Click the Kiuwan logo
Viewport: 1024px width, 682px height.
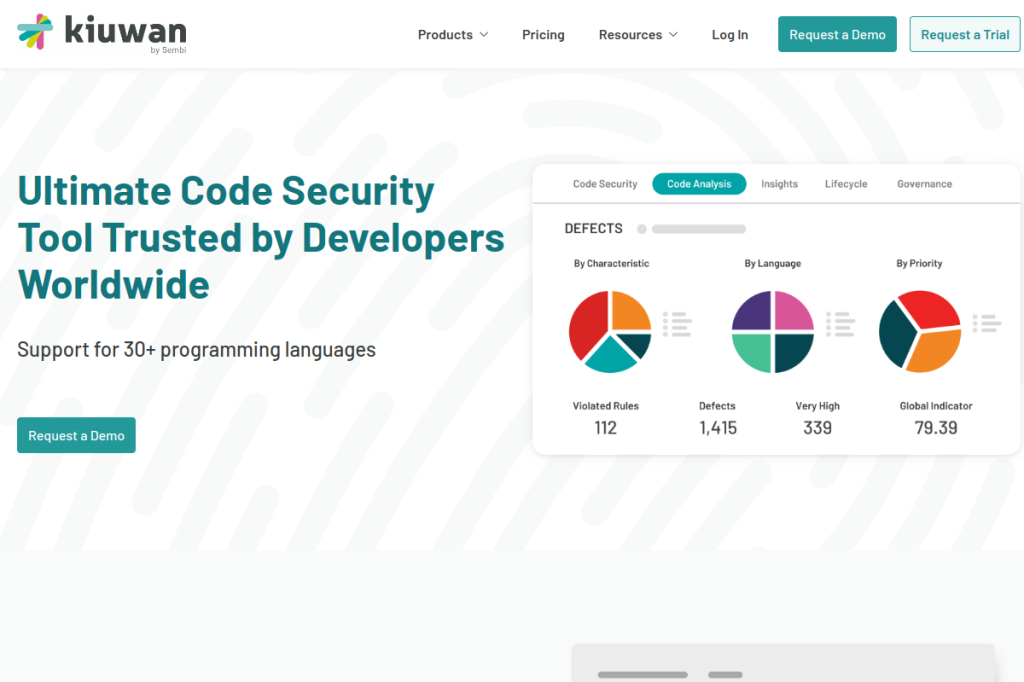(x=102, y=33)
